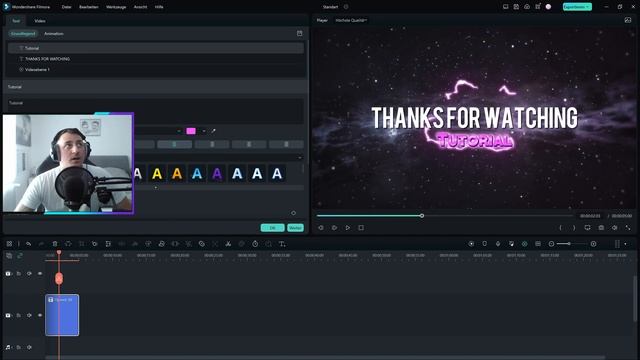The width and height of the screenshot is (640, 360).
Task: Enter fullscreen preview
Action: pyautogui.click(x=628, y=228)
